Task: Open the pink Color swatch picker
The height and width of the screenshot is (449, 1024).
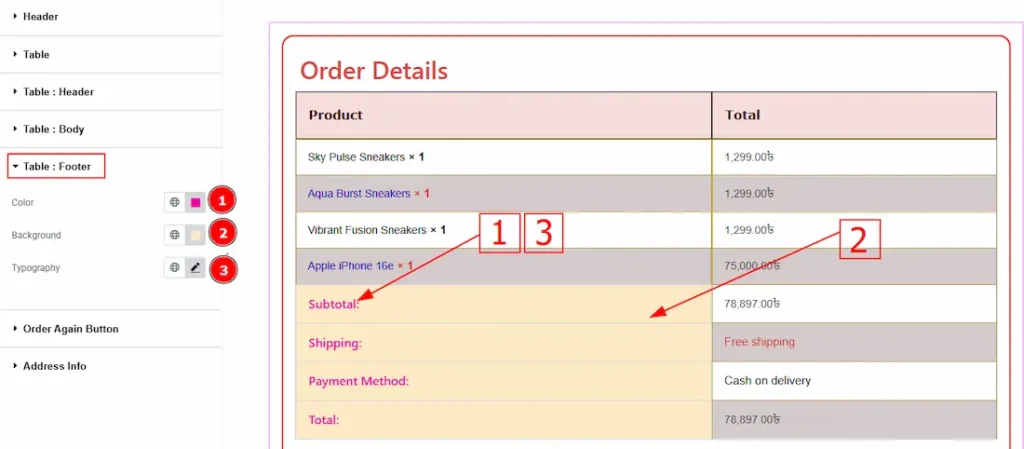Action: pyautogui.click(x=195, y=202)
